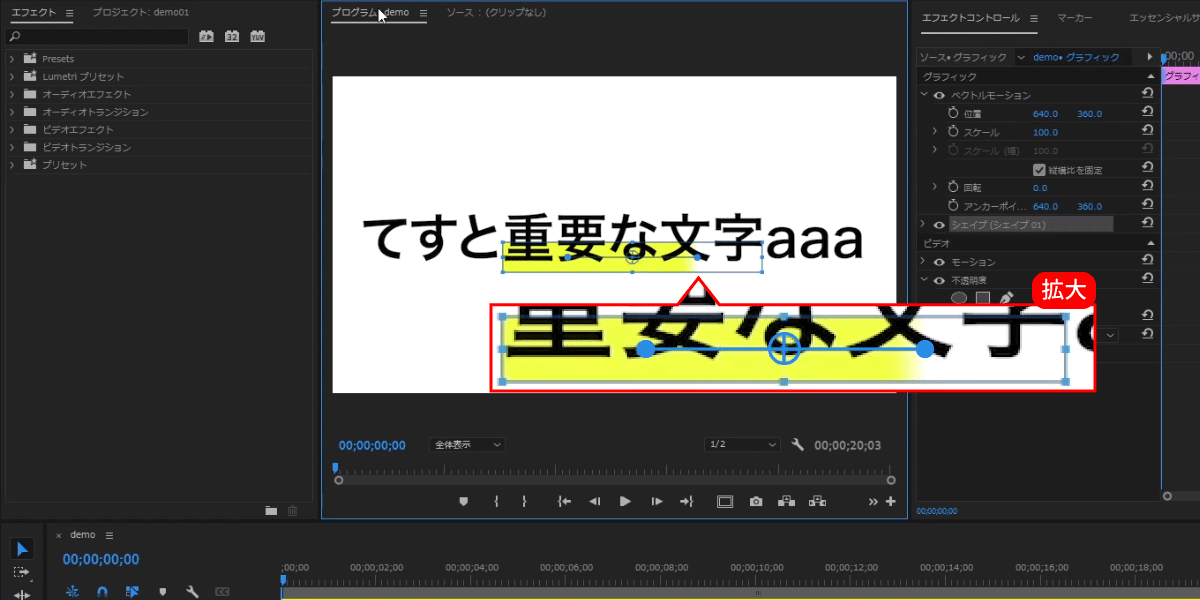Open 全体表示 zoom level dropdown
Screen dimensions: 1200x600
coord(467,444)
